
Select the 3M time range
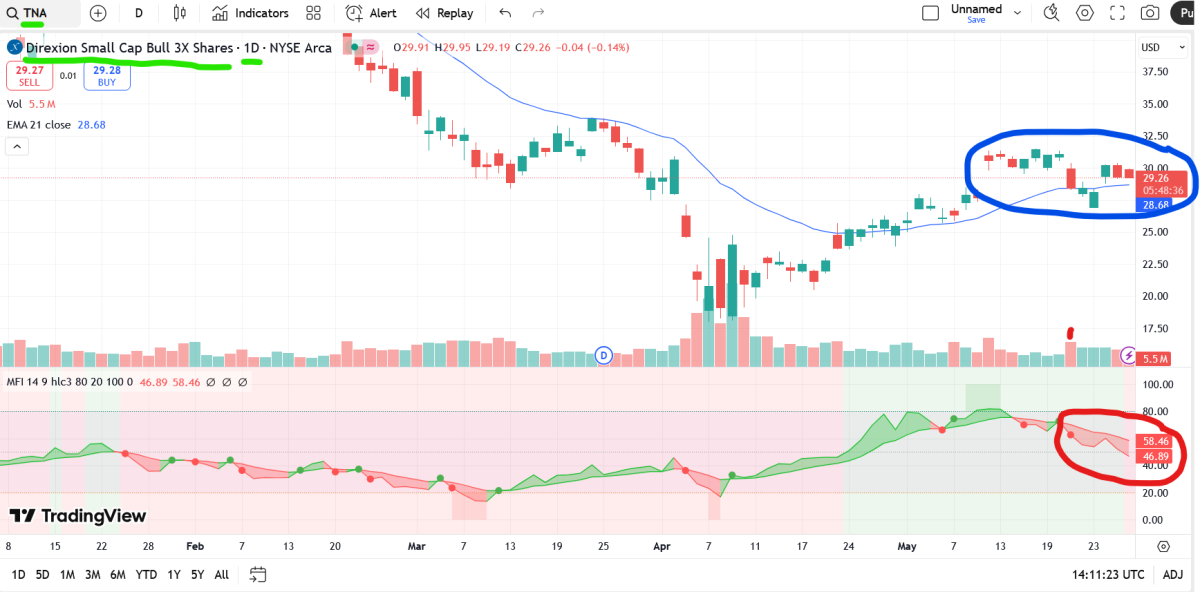[x=92, y=574]
